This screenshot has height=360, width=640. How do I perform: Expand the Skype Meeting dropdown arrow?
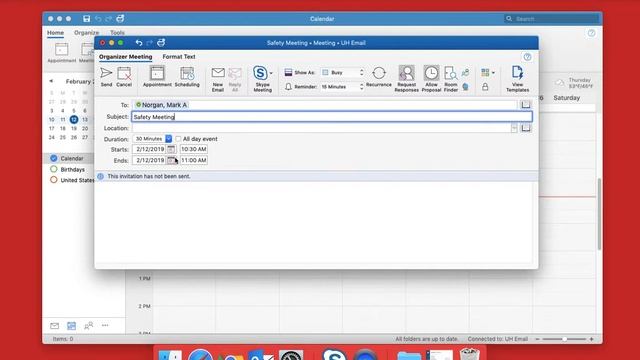coord(271,73)
